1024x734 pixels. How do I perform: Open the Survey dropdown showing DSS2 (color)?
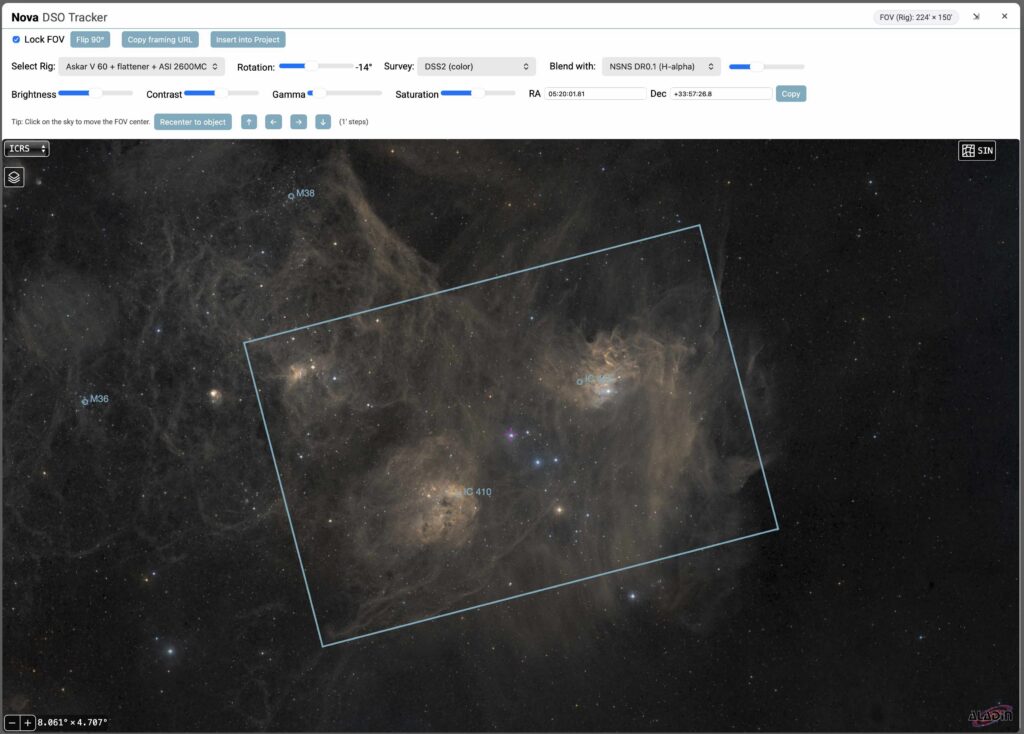pyautogui.click(x=476, y=66)
